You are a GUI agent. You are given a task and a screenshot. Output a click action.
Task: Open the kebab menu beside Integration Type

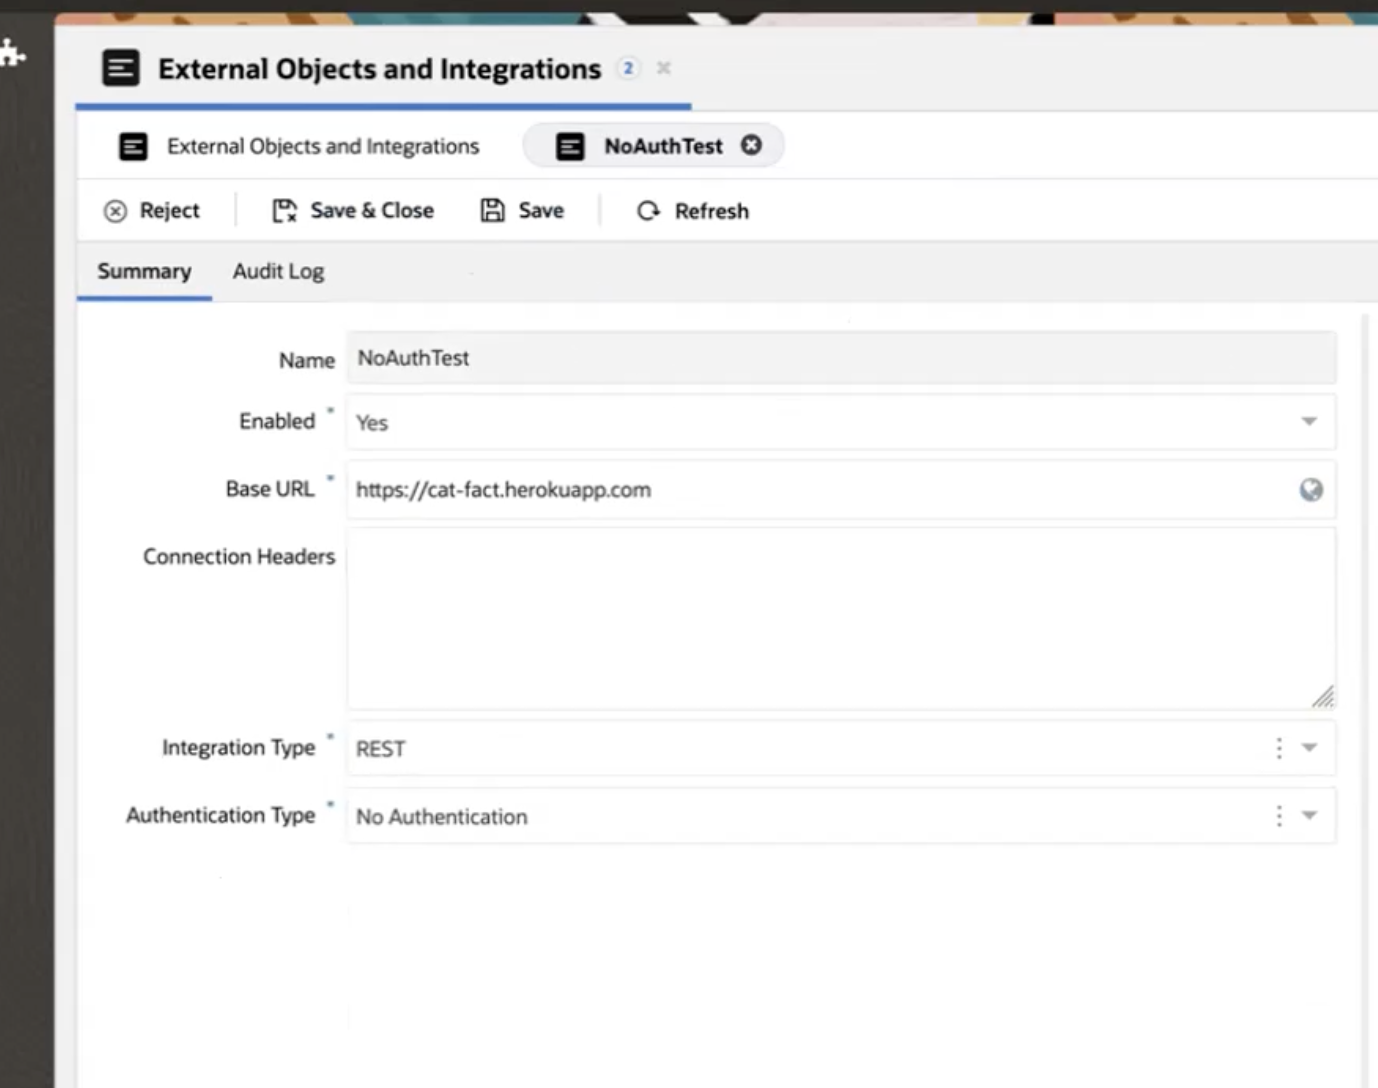(x=1278, y=747)
